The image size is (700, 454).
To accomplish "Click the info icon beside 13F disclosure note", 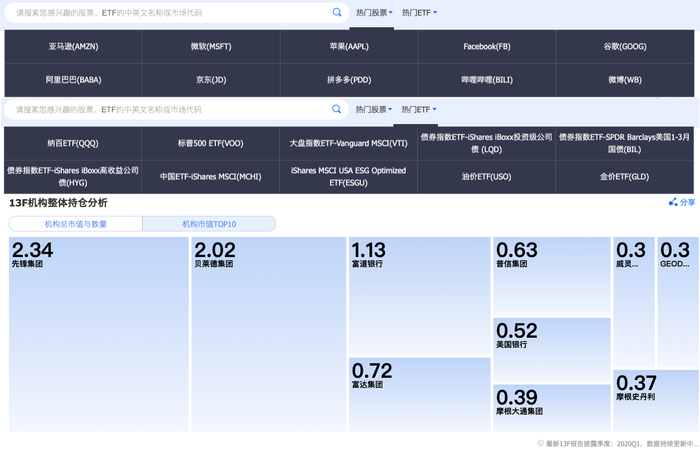I will point(541,443).
